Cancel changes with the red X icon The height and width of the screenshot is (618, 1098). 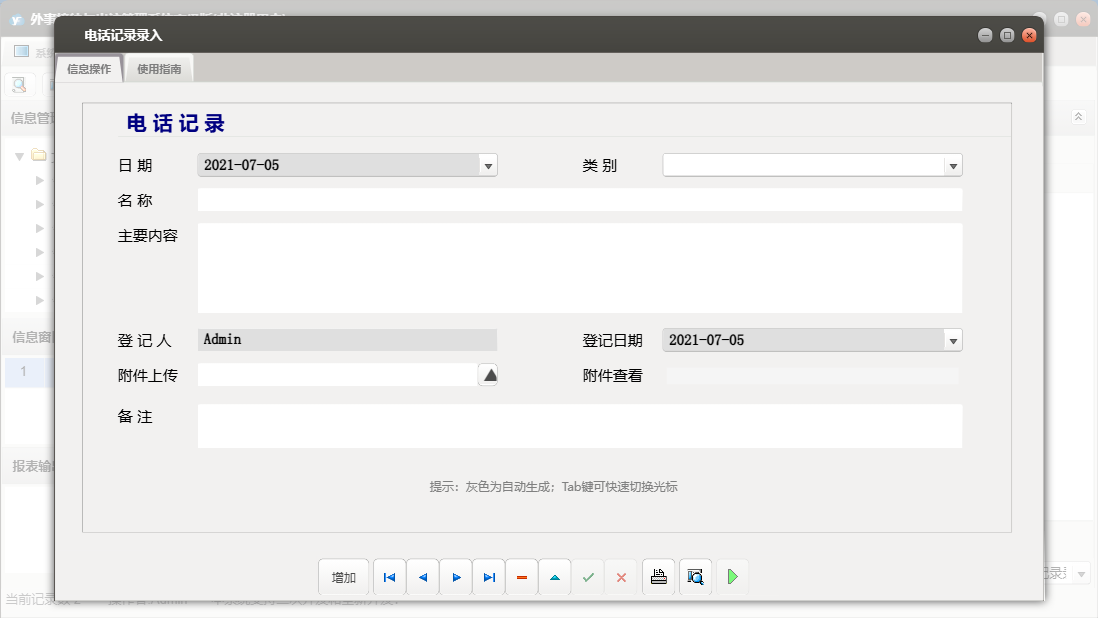621,577
